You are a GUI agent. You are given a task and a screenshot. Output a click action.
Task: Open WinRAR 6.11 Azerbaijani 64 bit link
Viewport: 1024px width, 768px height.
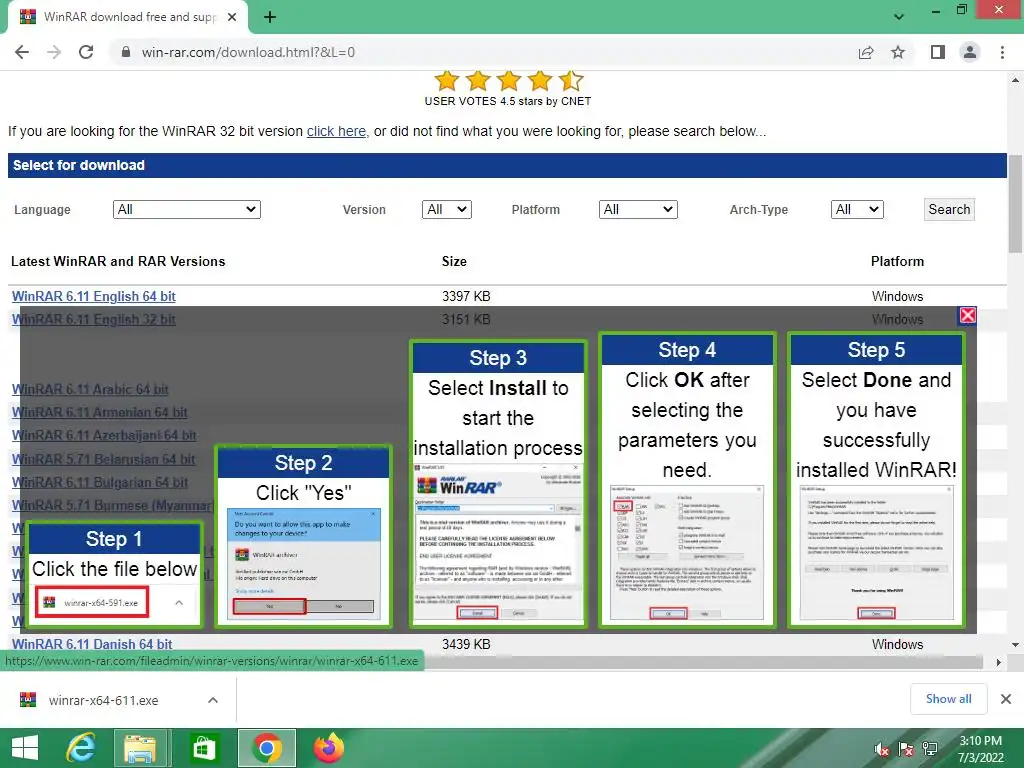click(x=104, y=436)
